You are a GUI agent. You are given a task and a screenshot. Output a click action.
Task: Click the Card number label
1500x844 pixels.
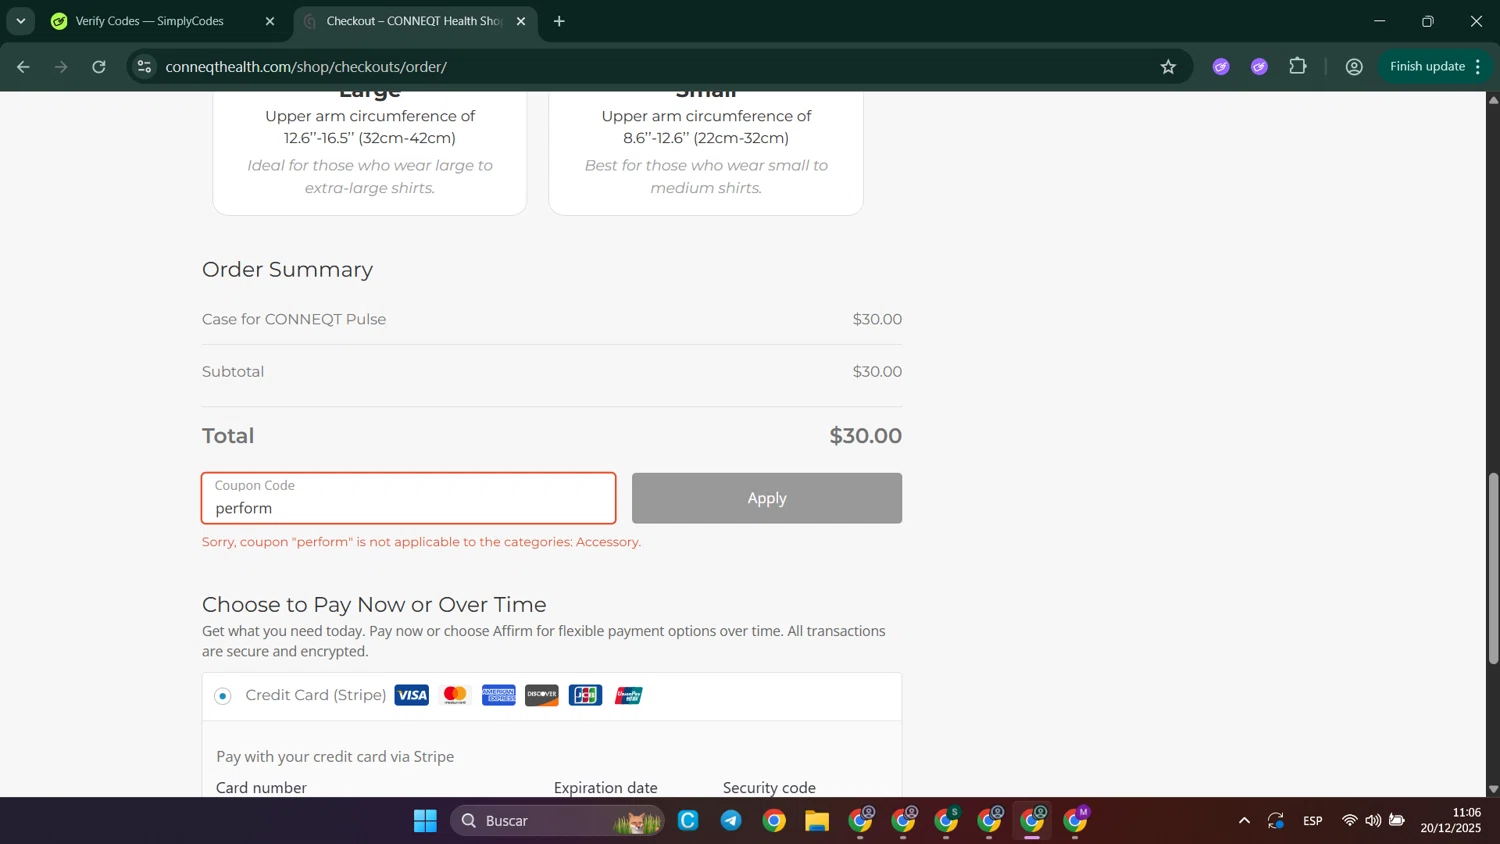tap(261, 788)
